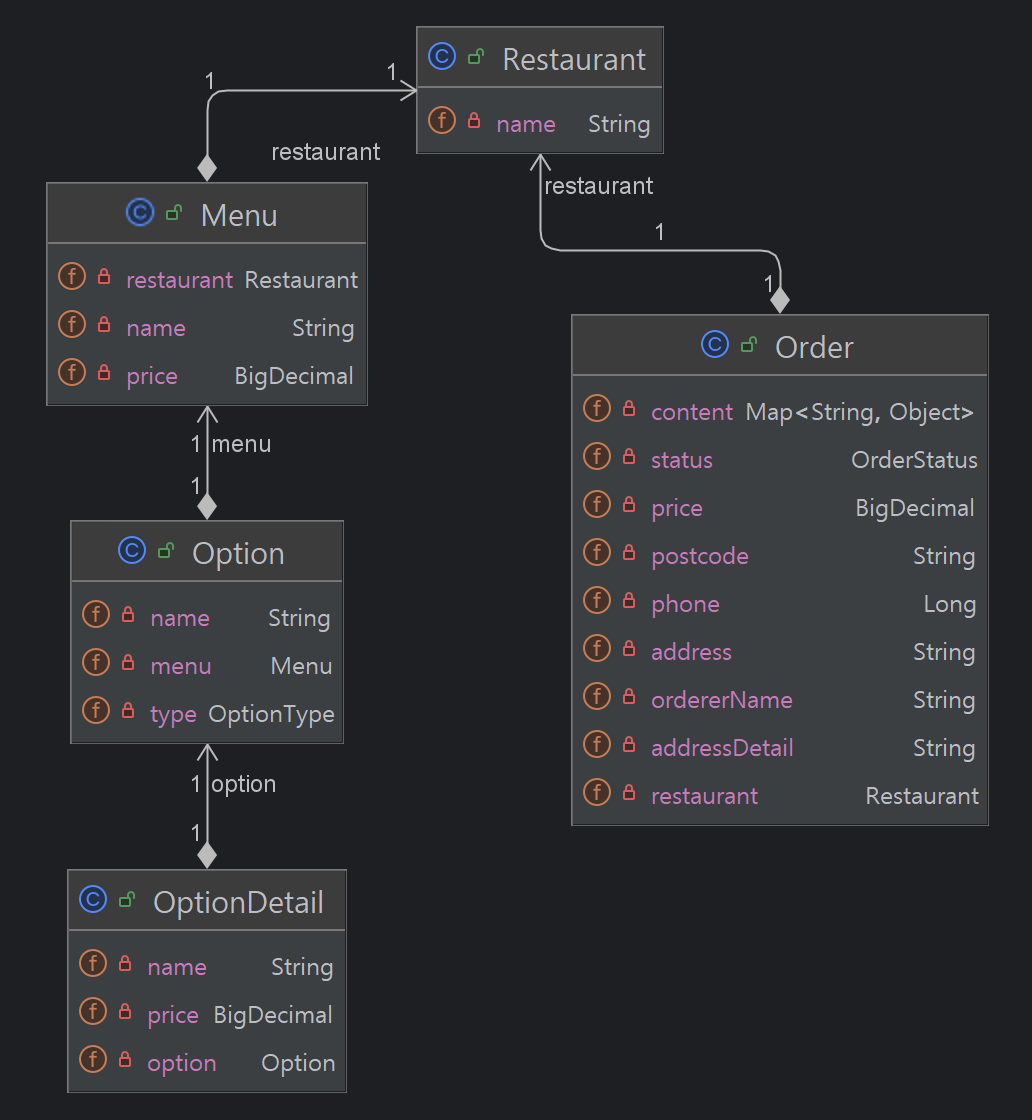Viewport: 1032px width, 1120px height.
Task: Click the Option class title
Action: point(239,554)
